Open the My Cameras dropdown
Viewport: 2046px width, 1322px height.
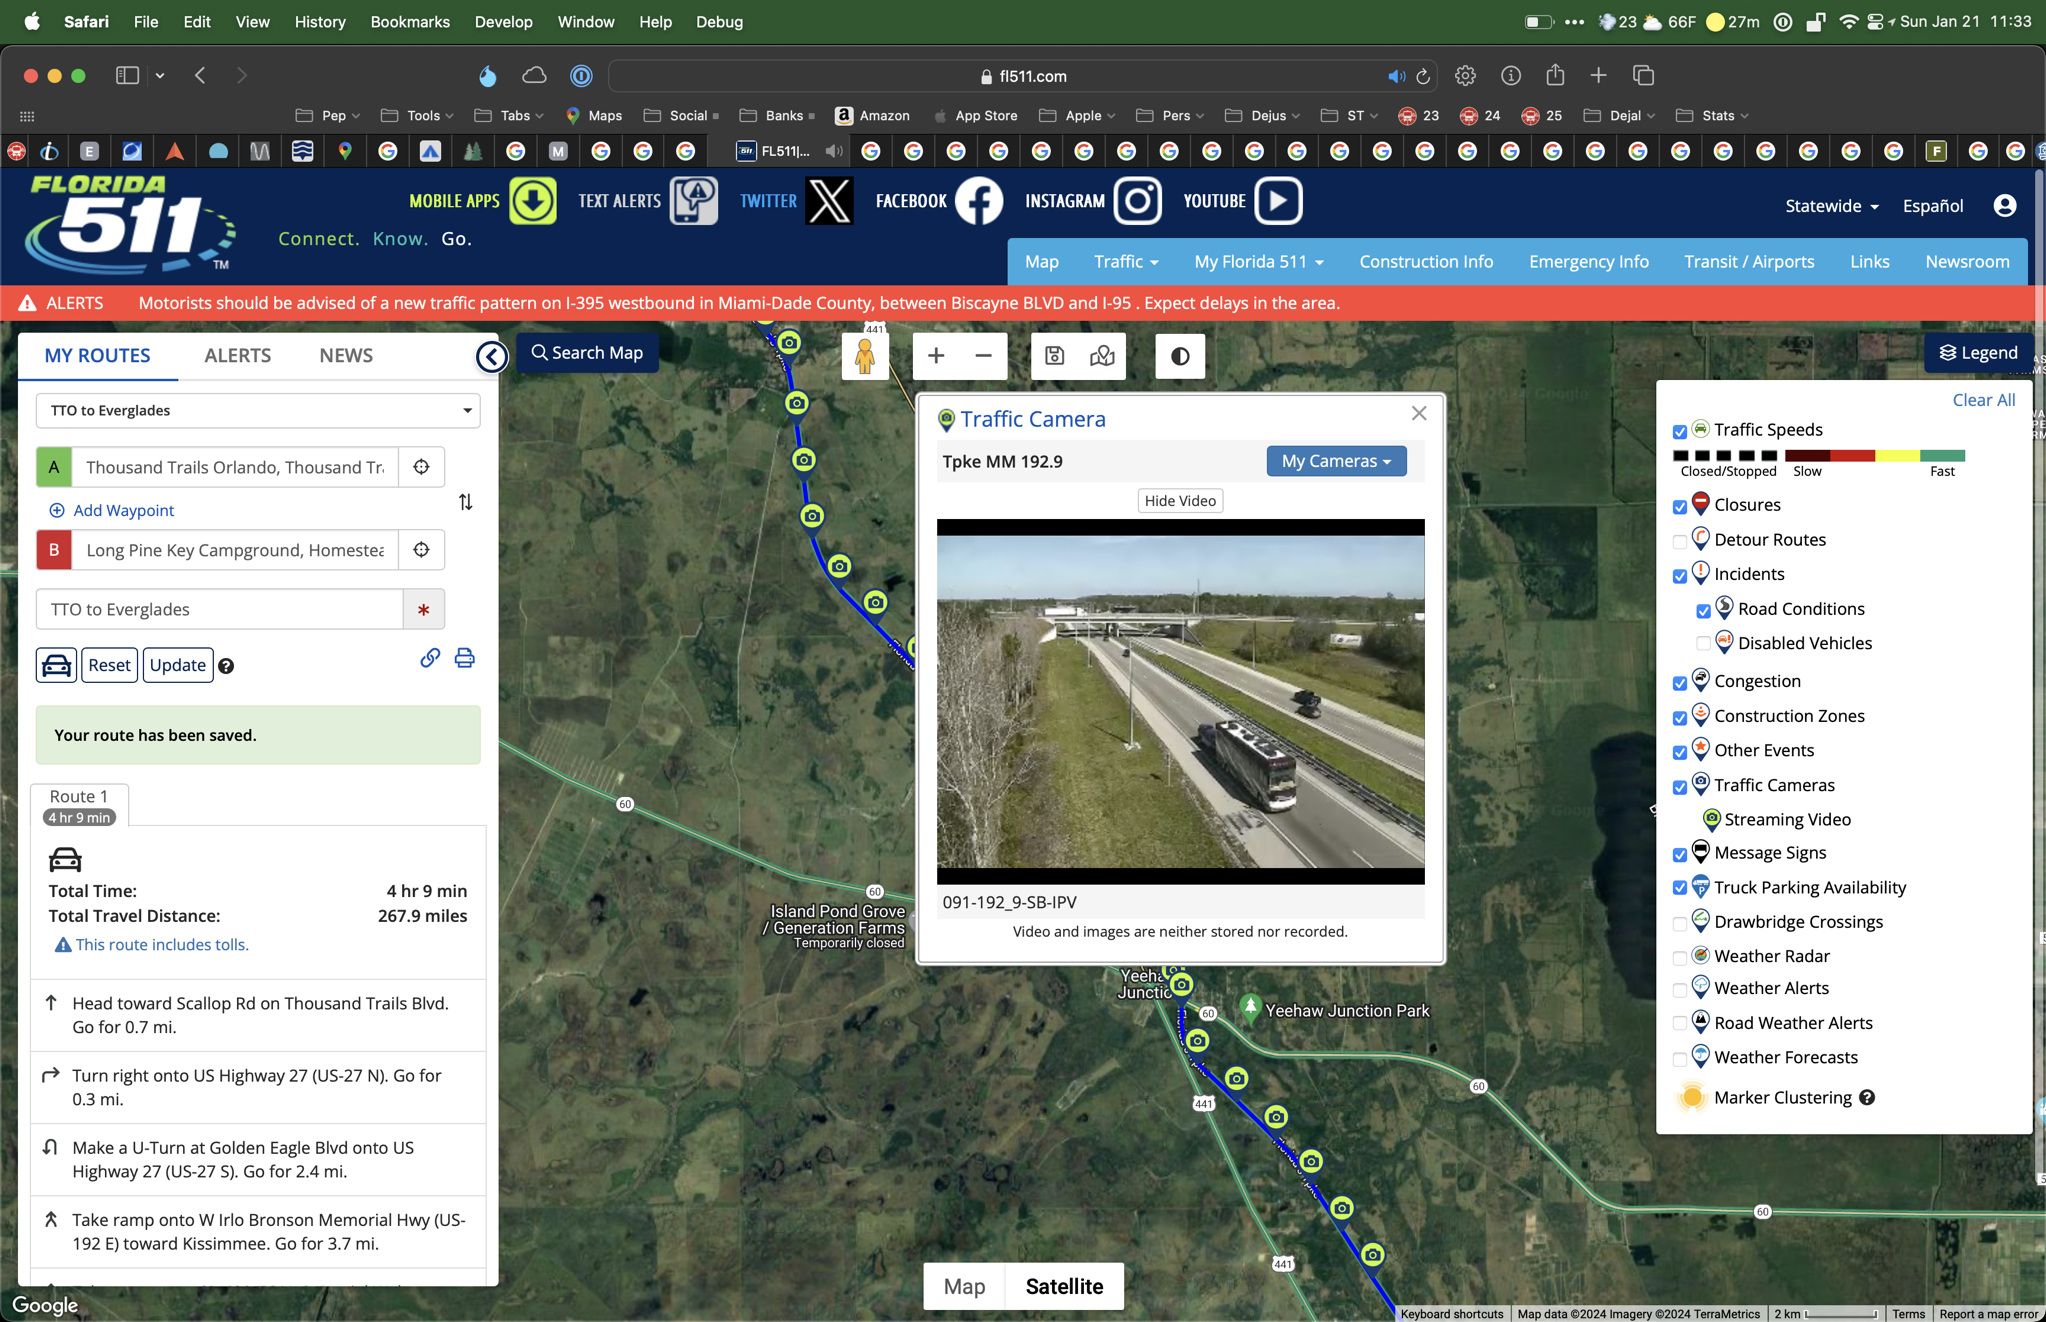tap(1336, 461)
